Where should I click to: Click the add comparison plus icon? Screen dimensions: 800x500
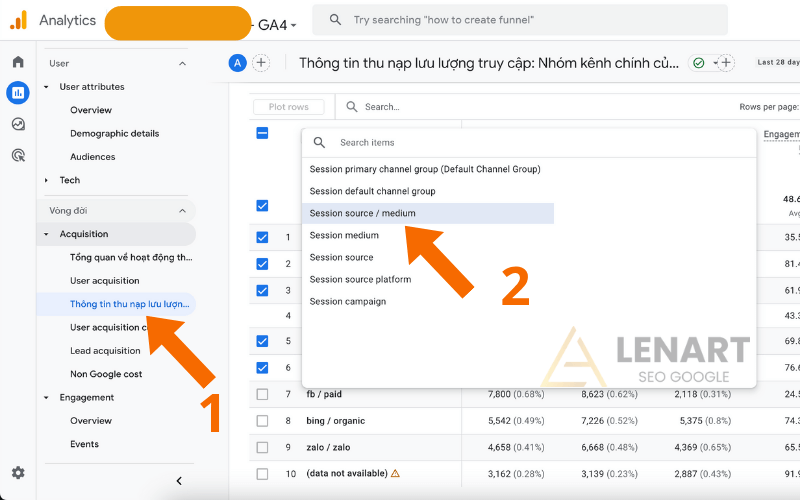tap(261, 63)
